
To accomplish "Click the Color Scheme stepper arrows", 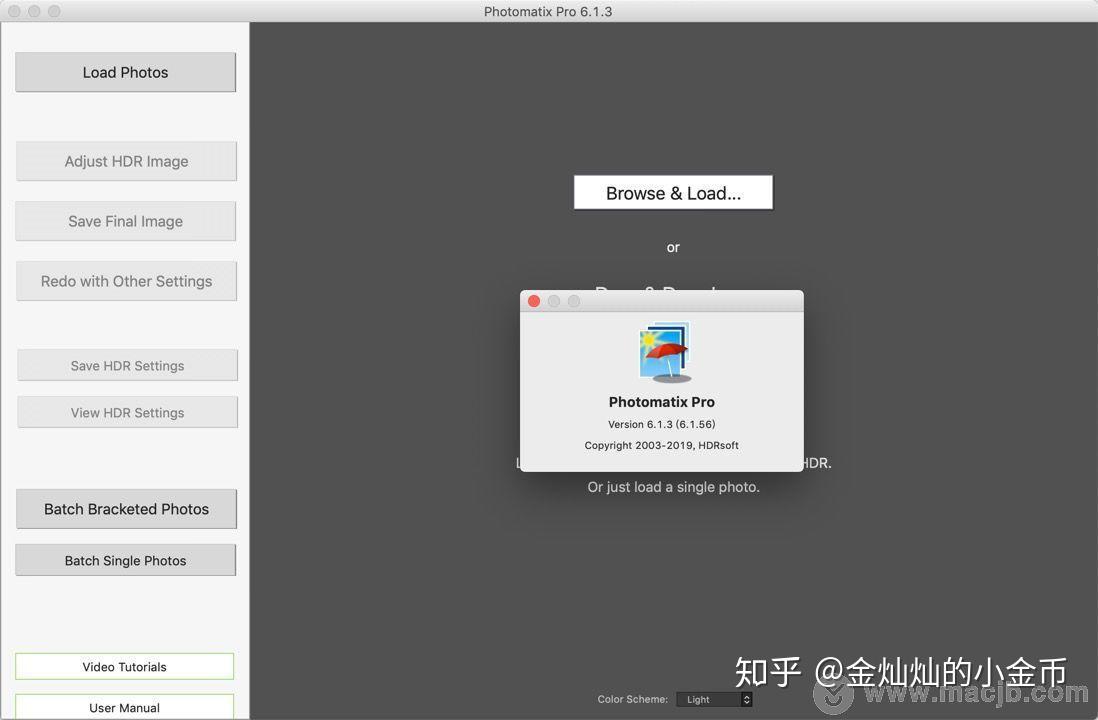I will click(747, 699).
